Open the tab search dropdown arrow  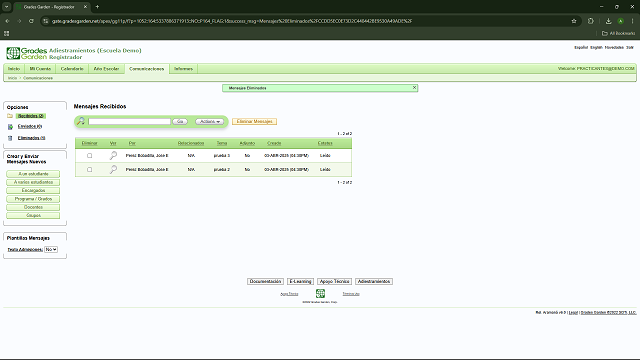[7, 7]
